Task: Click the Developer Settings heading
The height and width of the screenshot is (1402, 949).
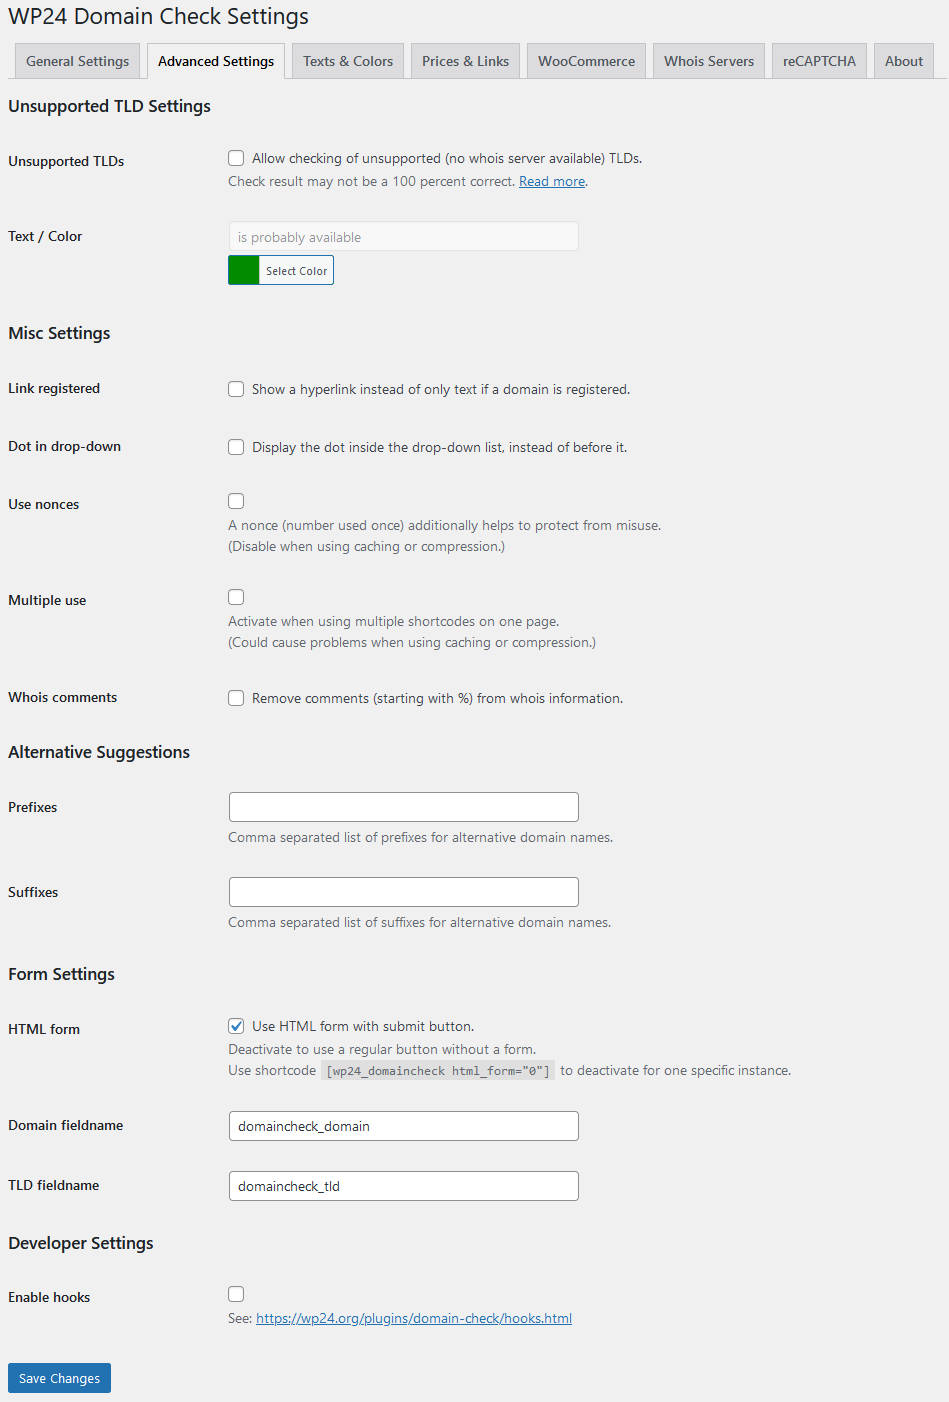Action: 81,1243
